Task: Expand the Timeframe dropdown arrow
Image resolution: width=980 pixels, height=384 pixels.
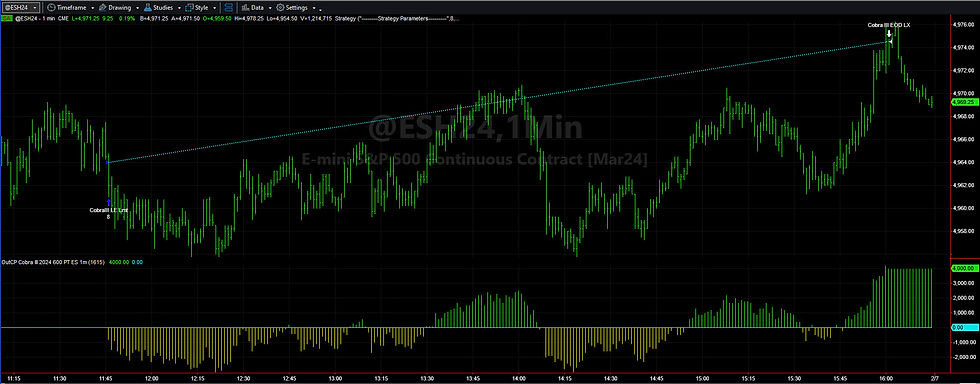Action: point(92,8)
